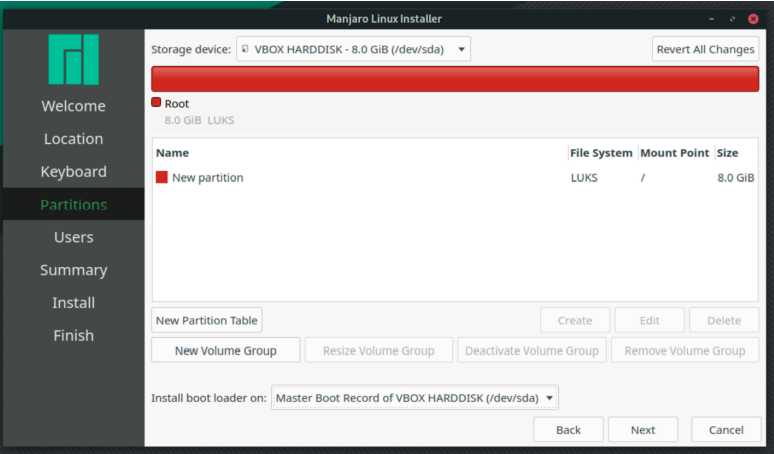This screenshot has width=774, height=454.
Task: Select the Users step in sidebar
Action: pos(74,237)
